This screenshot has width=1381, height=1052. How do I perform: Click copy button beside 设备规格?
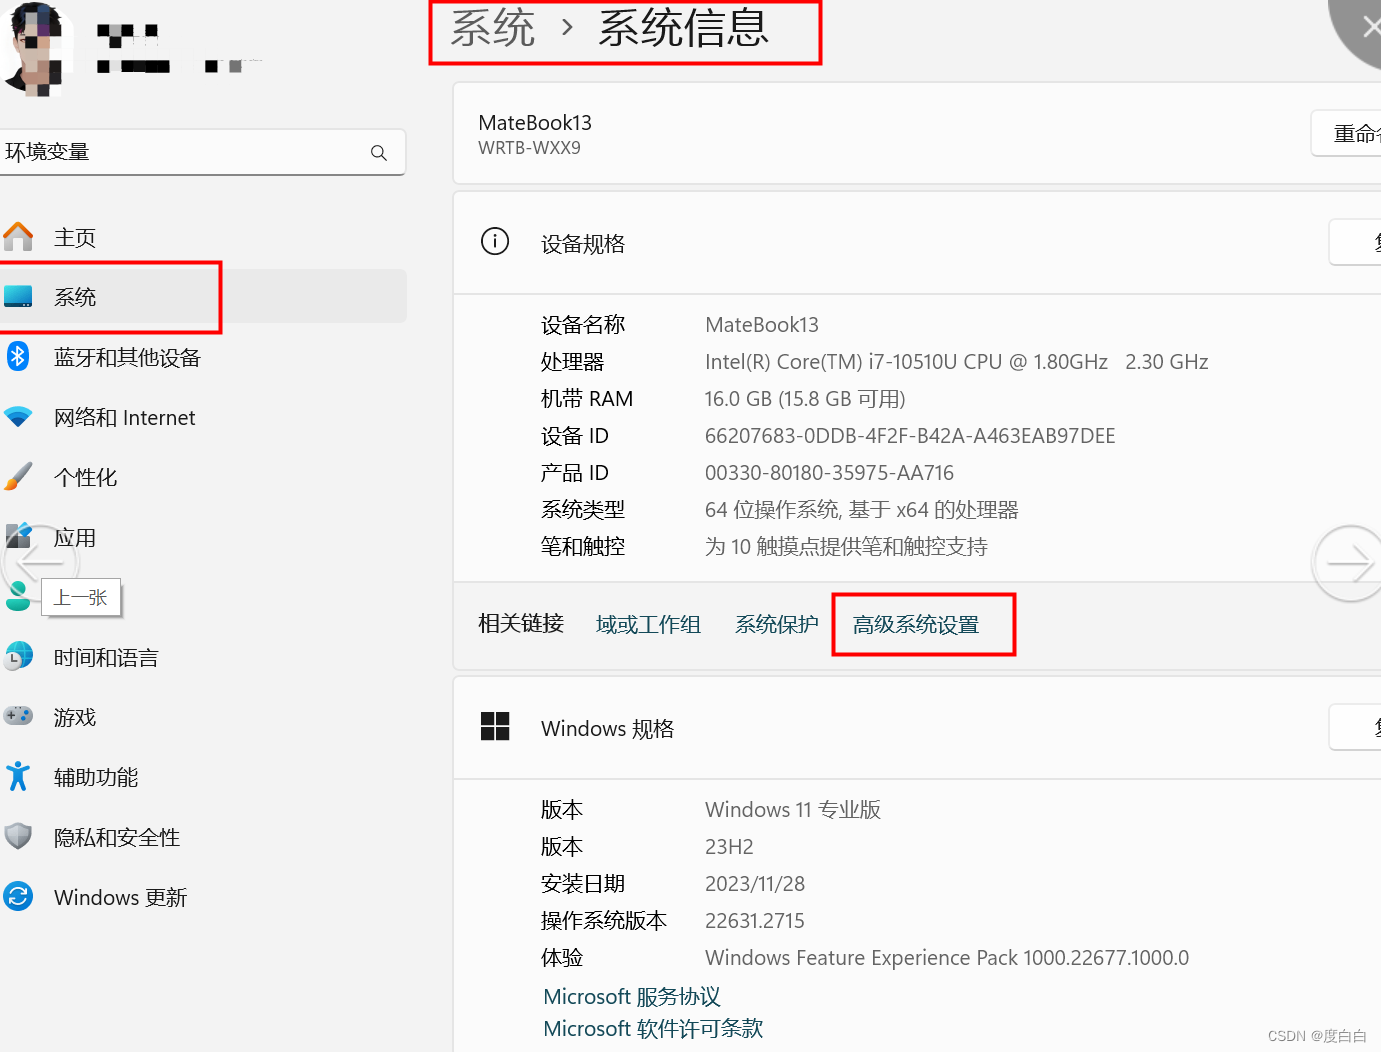(1355, 242)
